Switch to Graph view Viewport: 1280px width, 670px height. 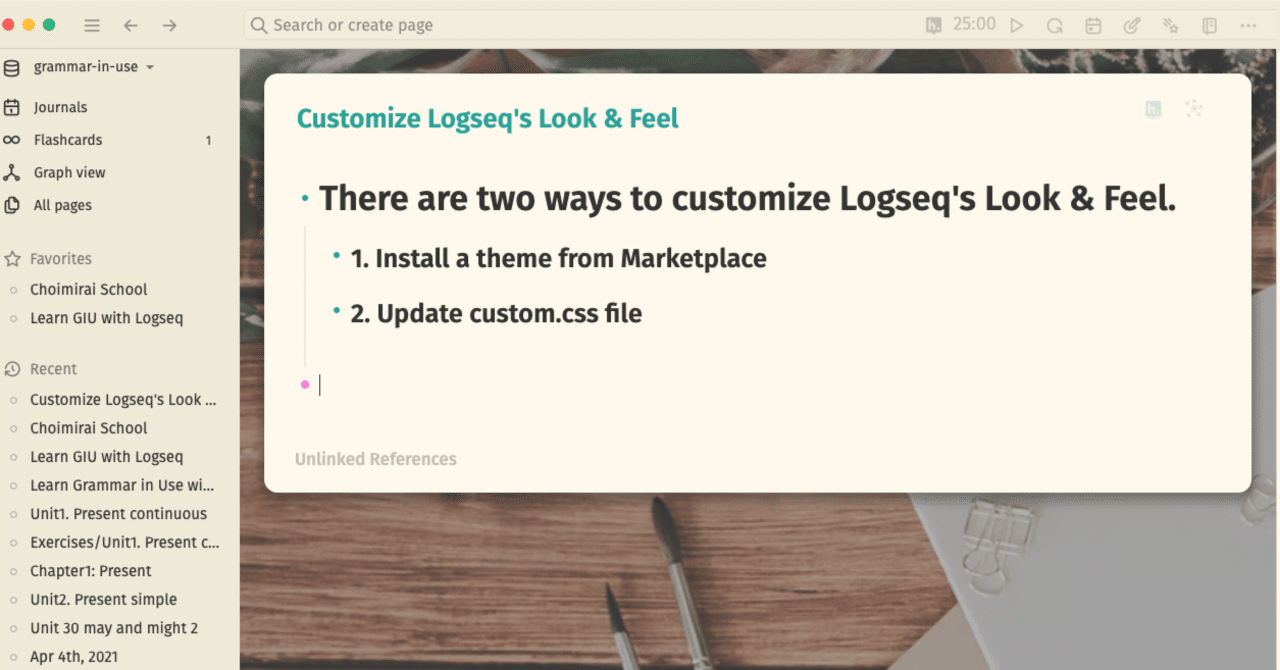pos(69,172)
